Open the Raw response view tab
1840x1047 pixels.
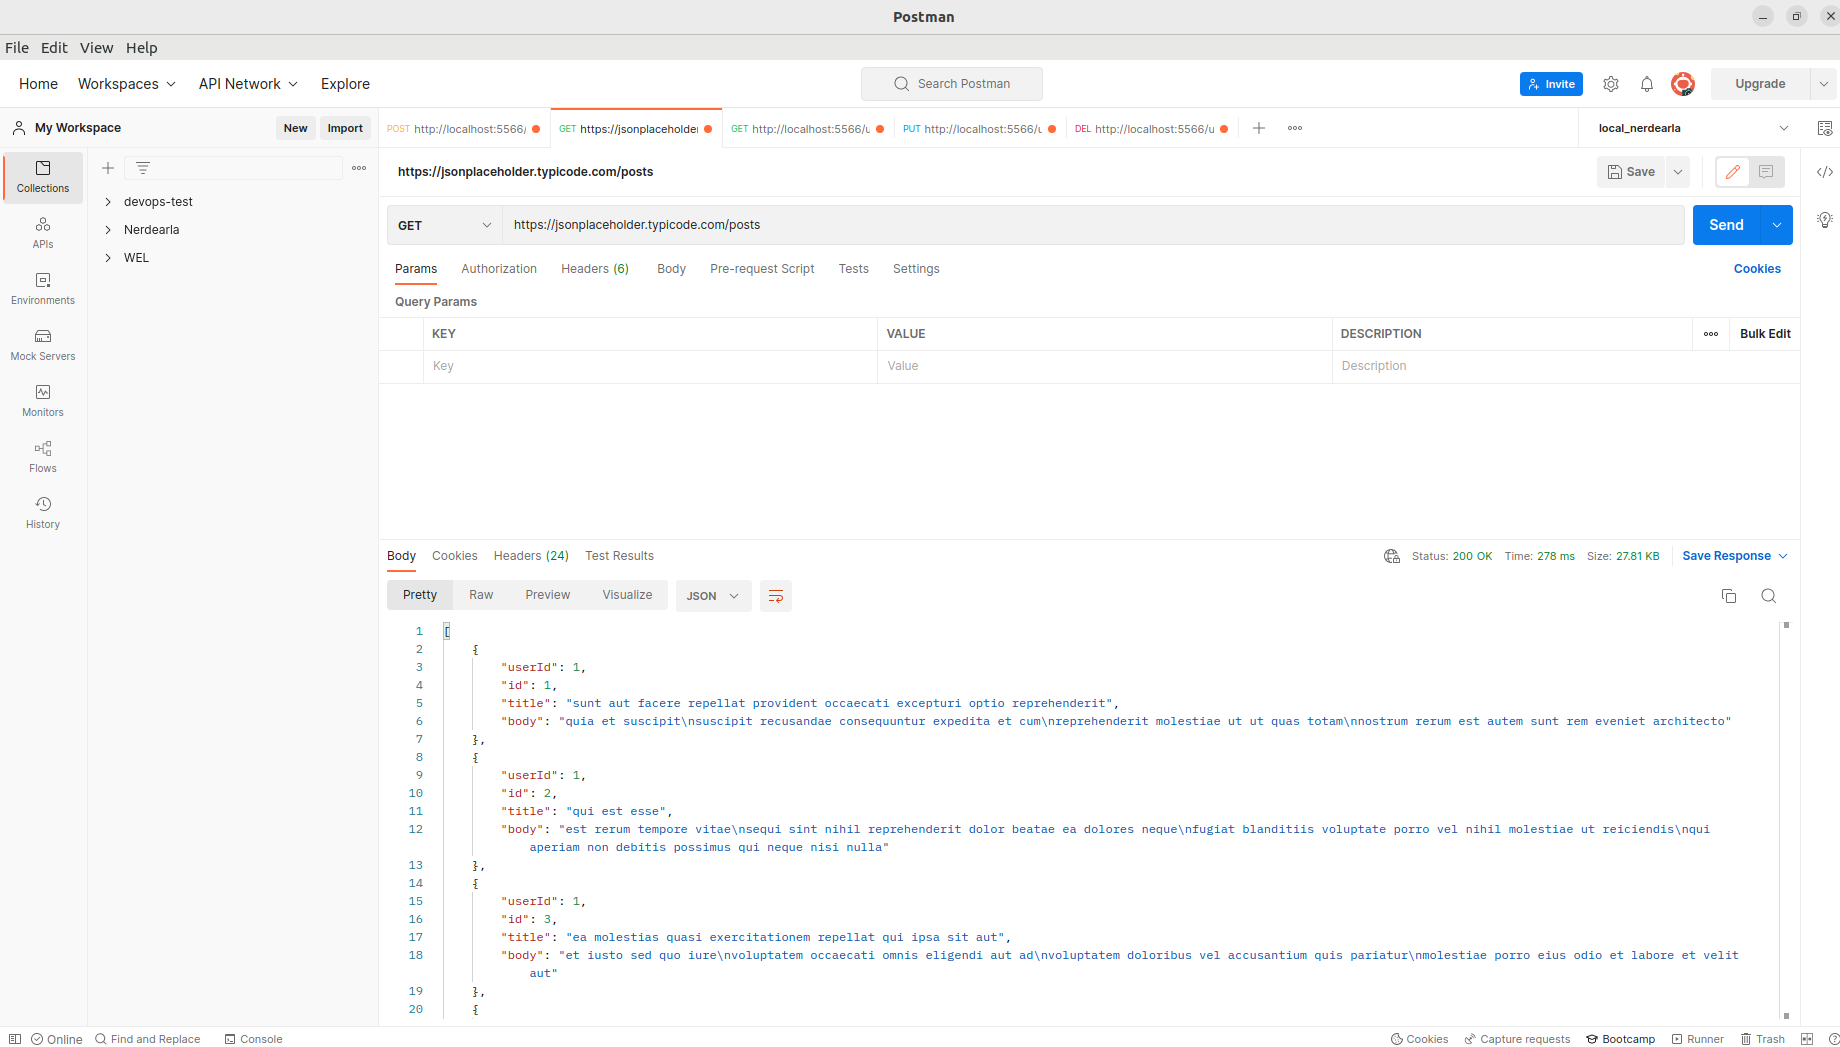[481, 595]
